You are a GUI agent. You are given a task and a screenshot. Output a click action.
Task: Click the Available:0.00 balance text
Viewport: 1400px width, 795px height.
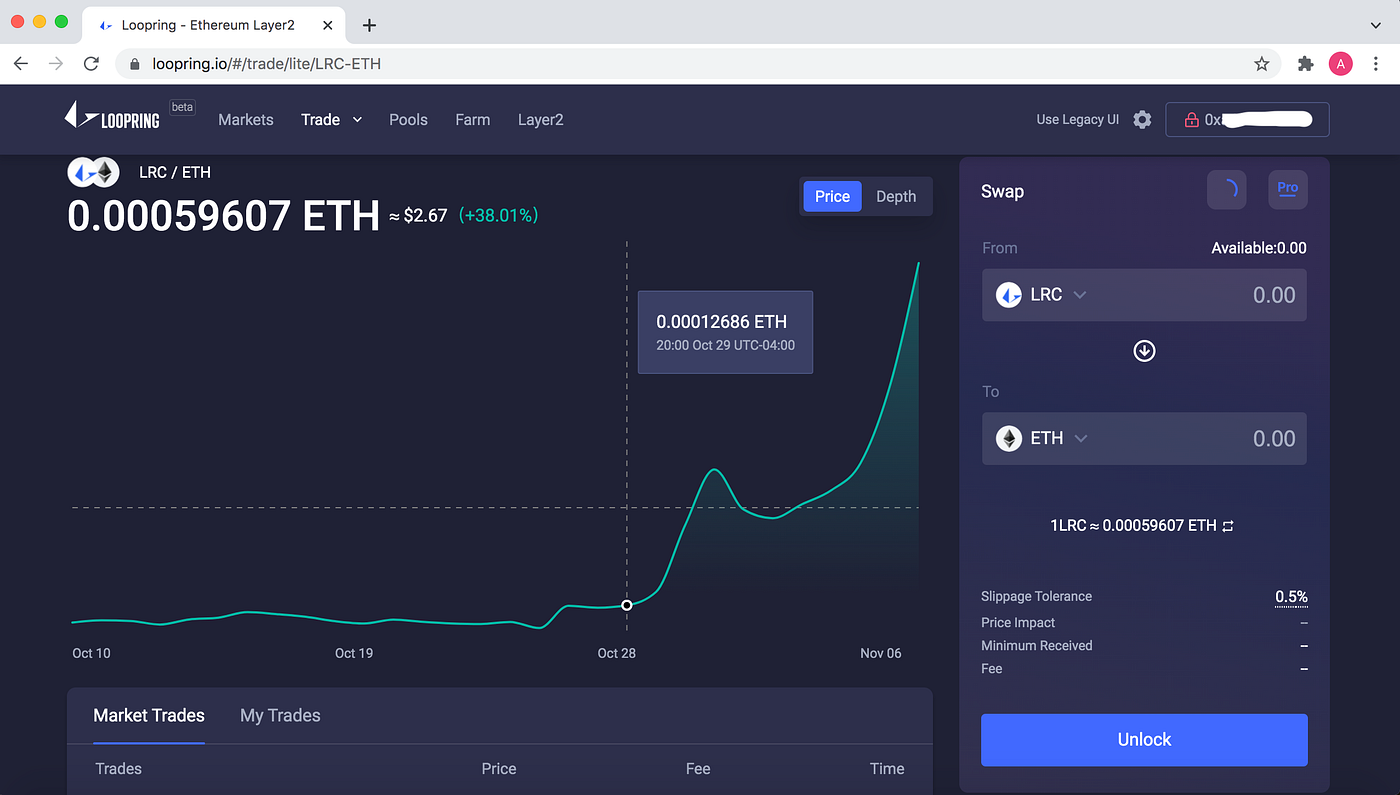[x=1258, y=248]
